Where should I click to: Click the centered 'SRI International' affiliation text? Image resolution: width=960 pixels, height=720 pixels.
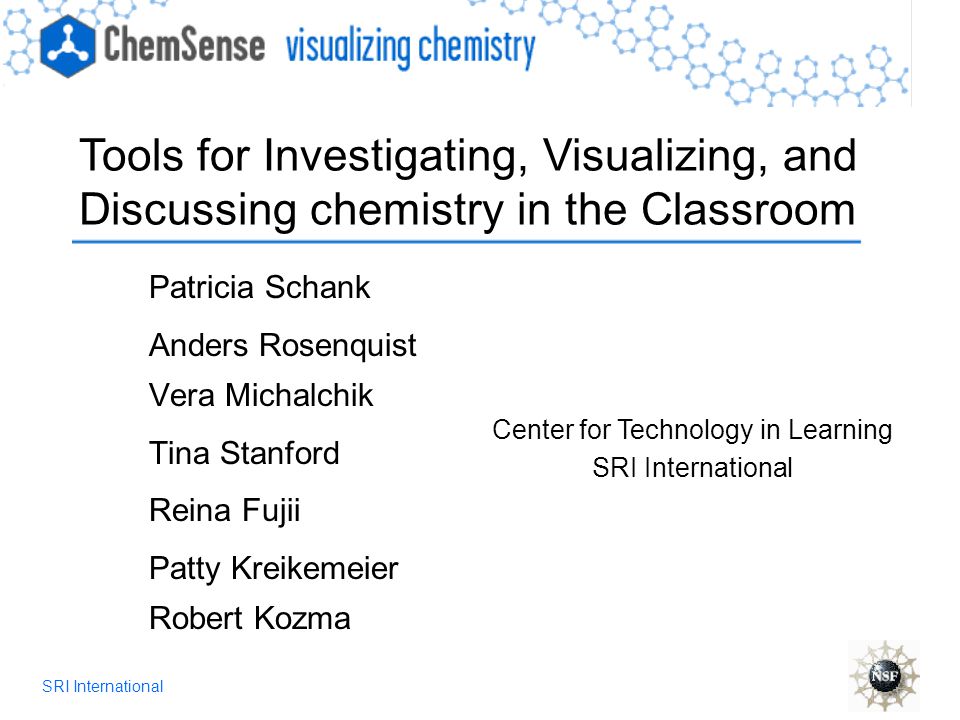692,468
